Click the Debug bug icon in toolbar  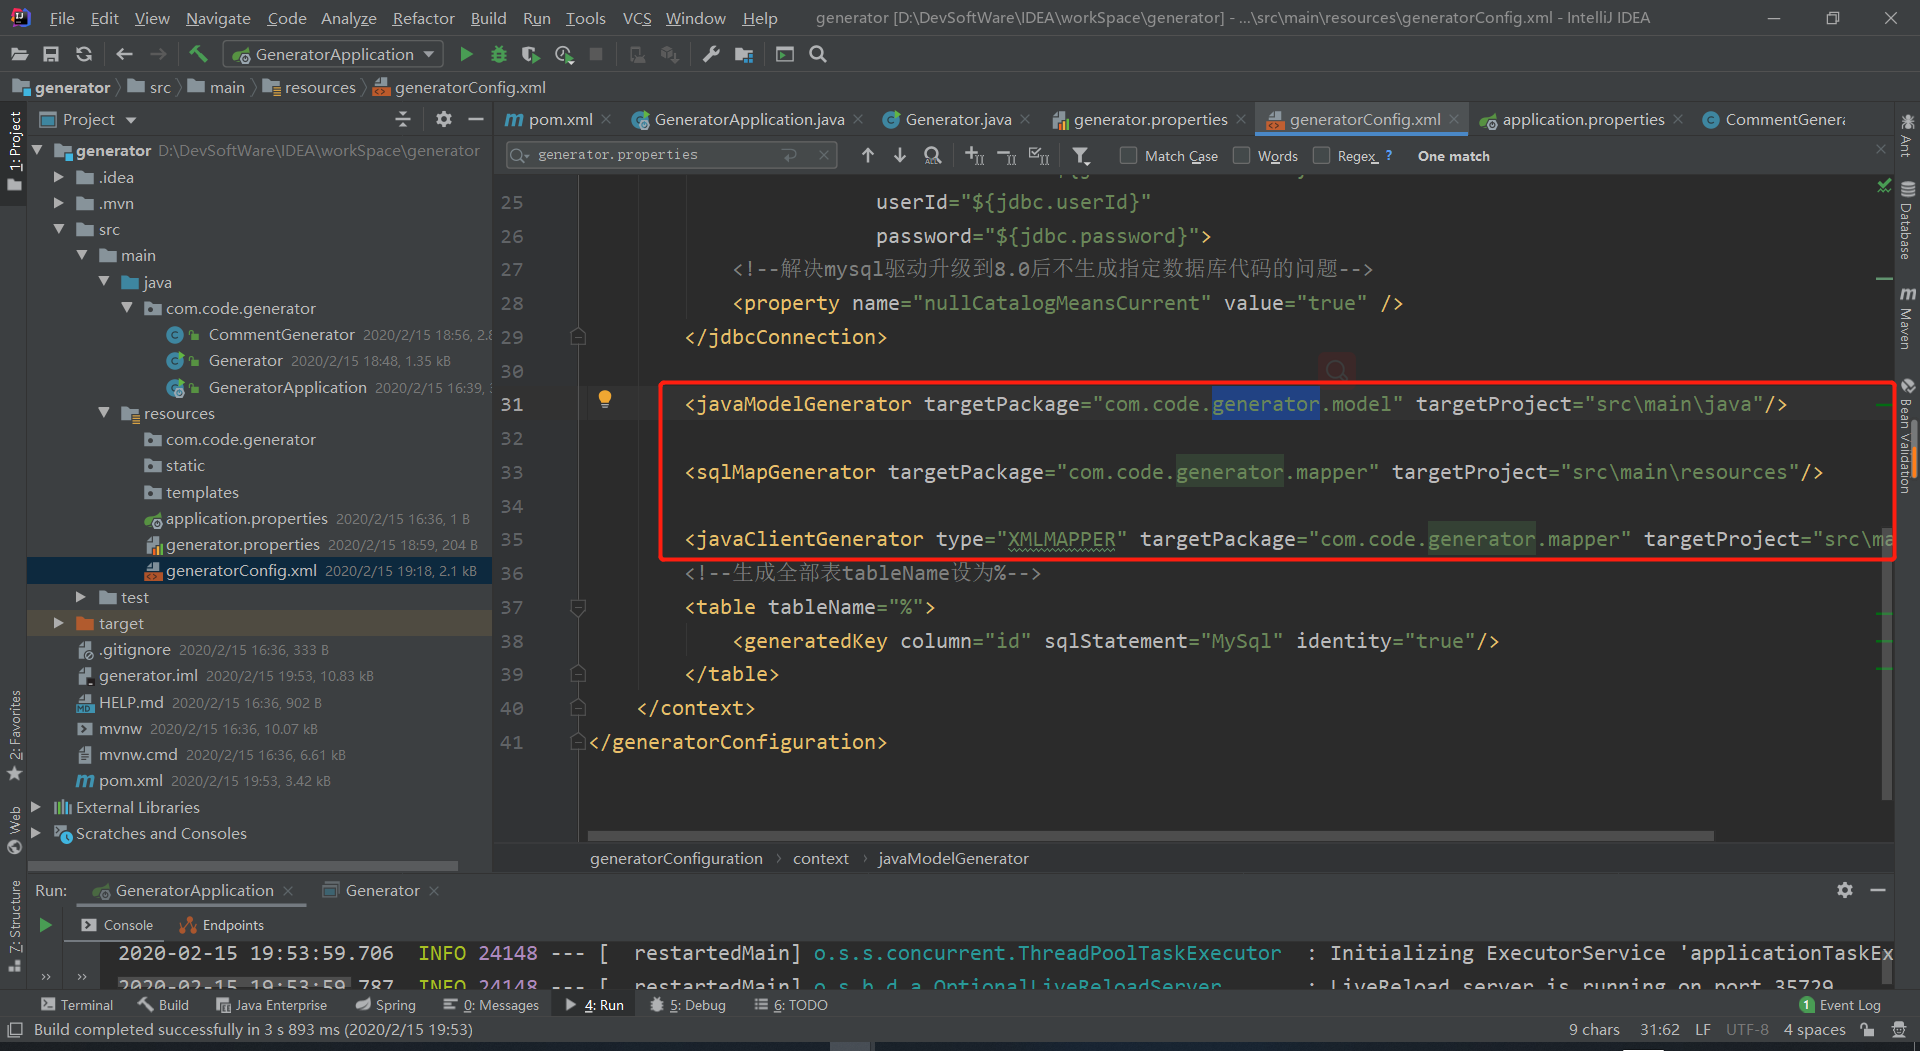498,55
